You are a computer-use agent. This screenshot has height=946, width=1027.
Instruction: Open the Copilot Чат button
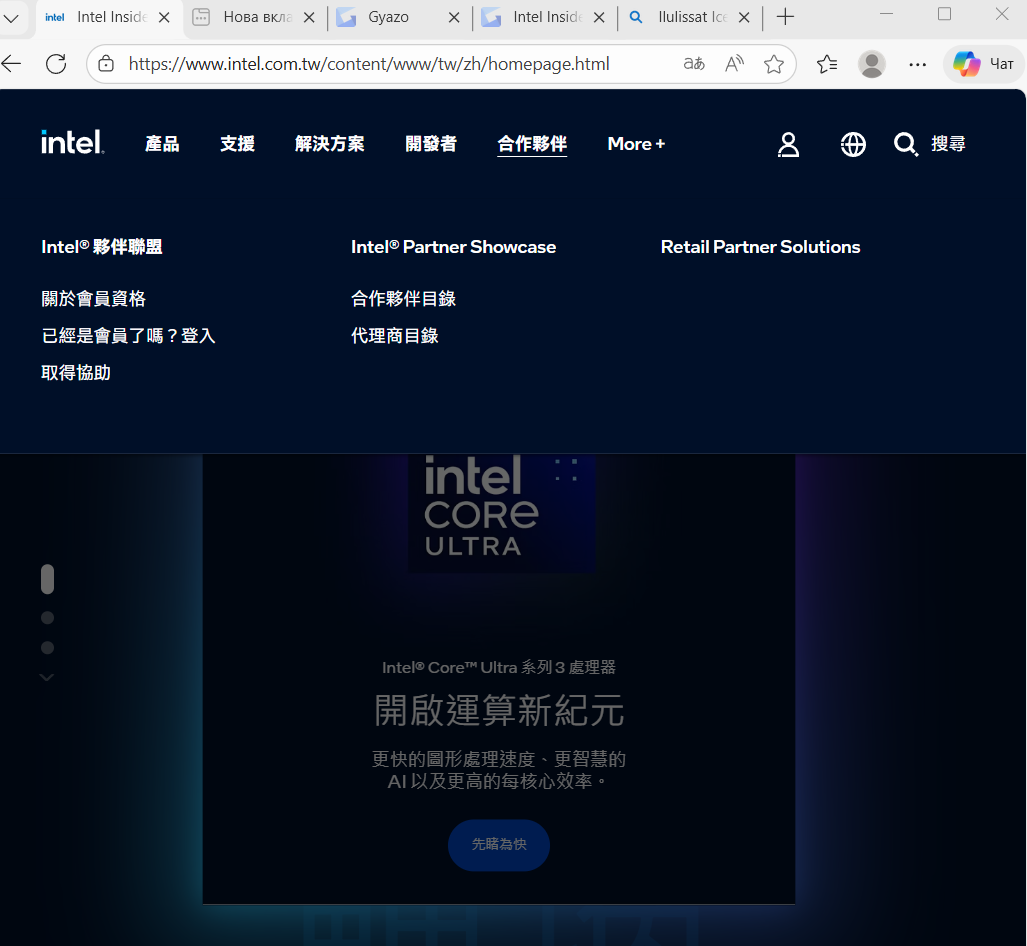pos(983,64)
